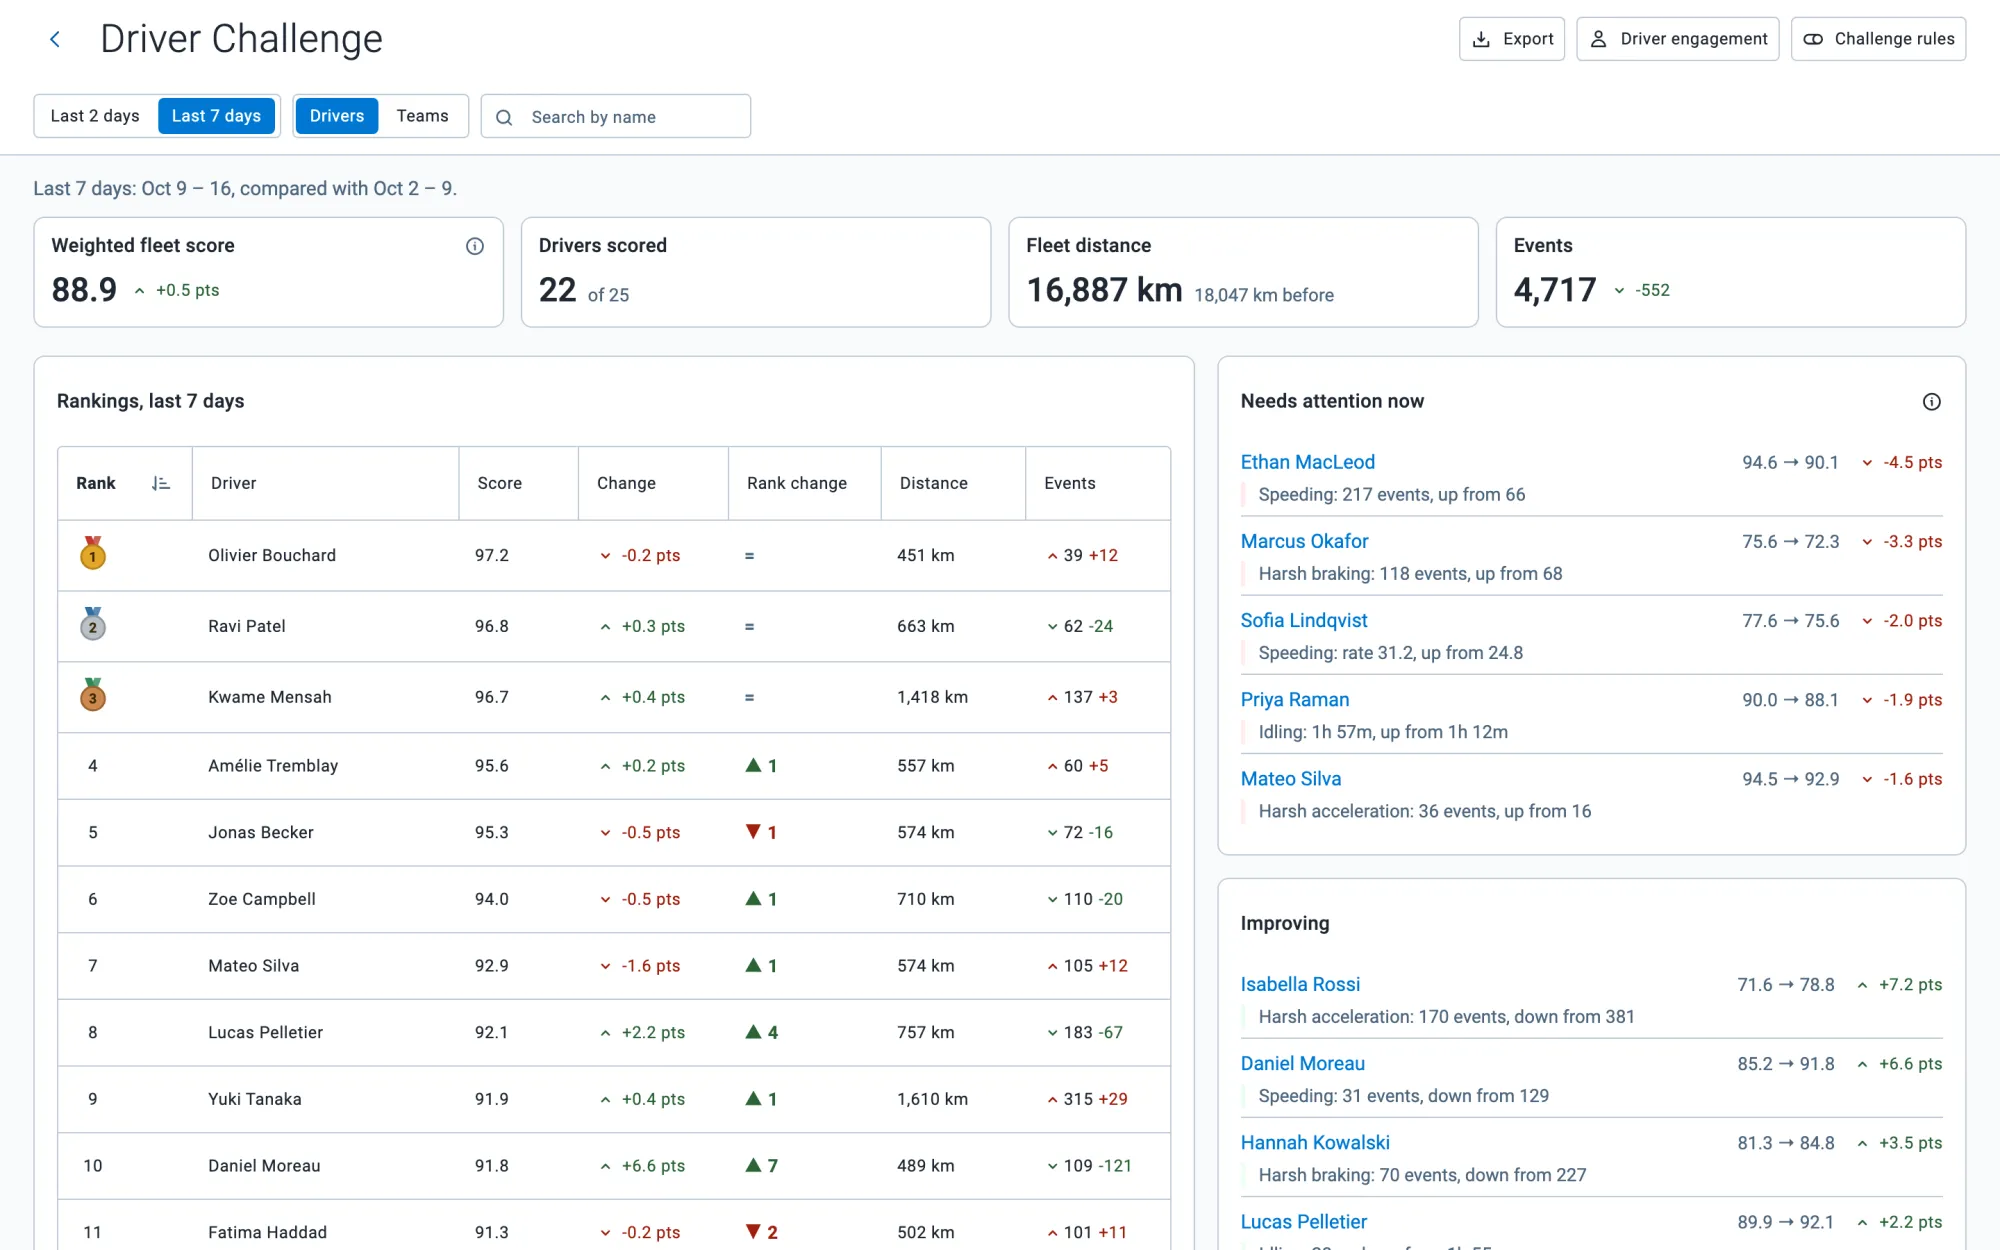The image size is (2000, 1250).
Task: Show info for Needs attention now
Action: click(x=1932, y=401)
